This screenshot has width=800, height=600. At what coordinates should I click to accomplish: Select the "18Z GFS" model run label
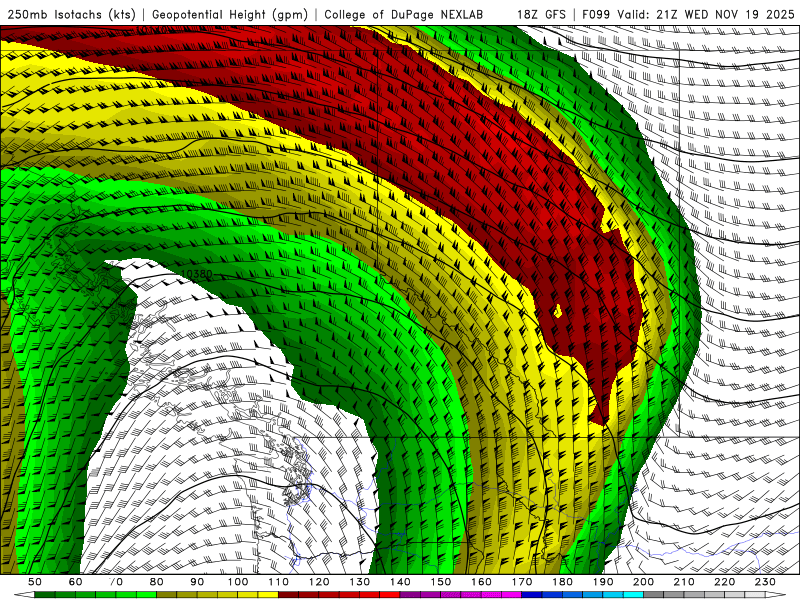[541, 14]
